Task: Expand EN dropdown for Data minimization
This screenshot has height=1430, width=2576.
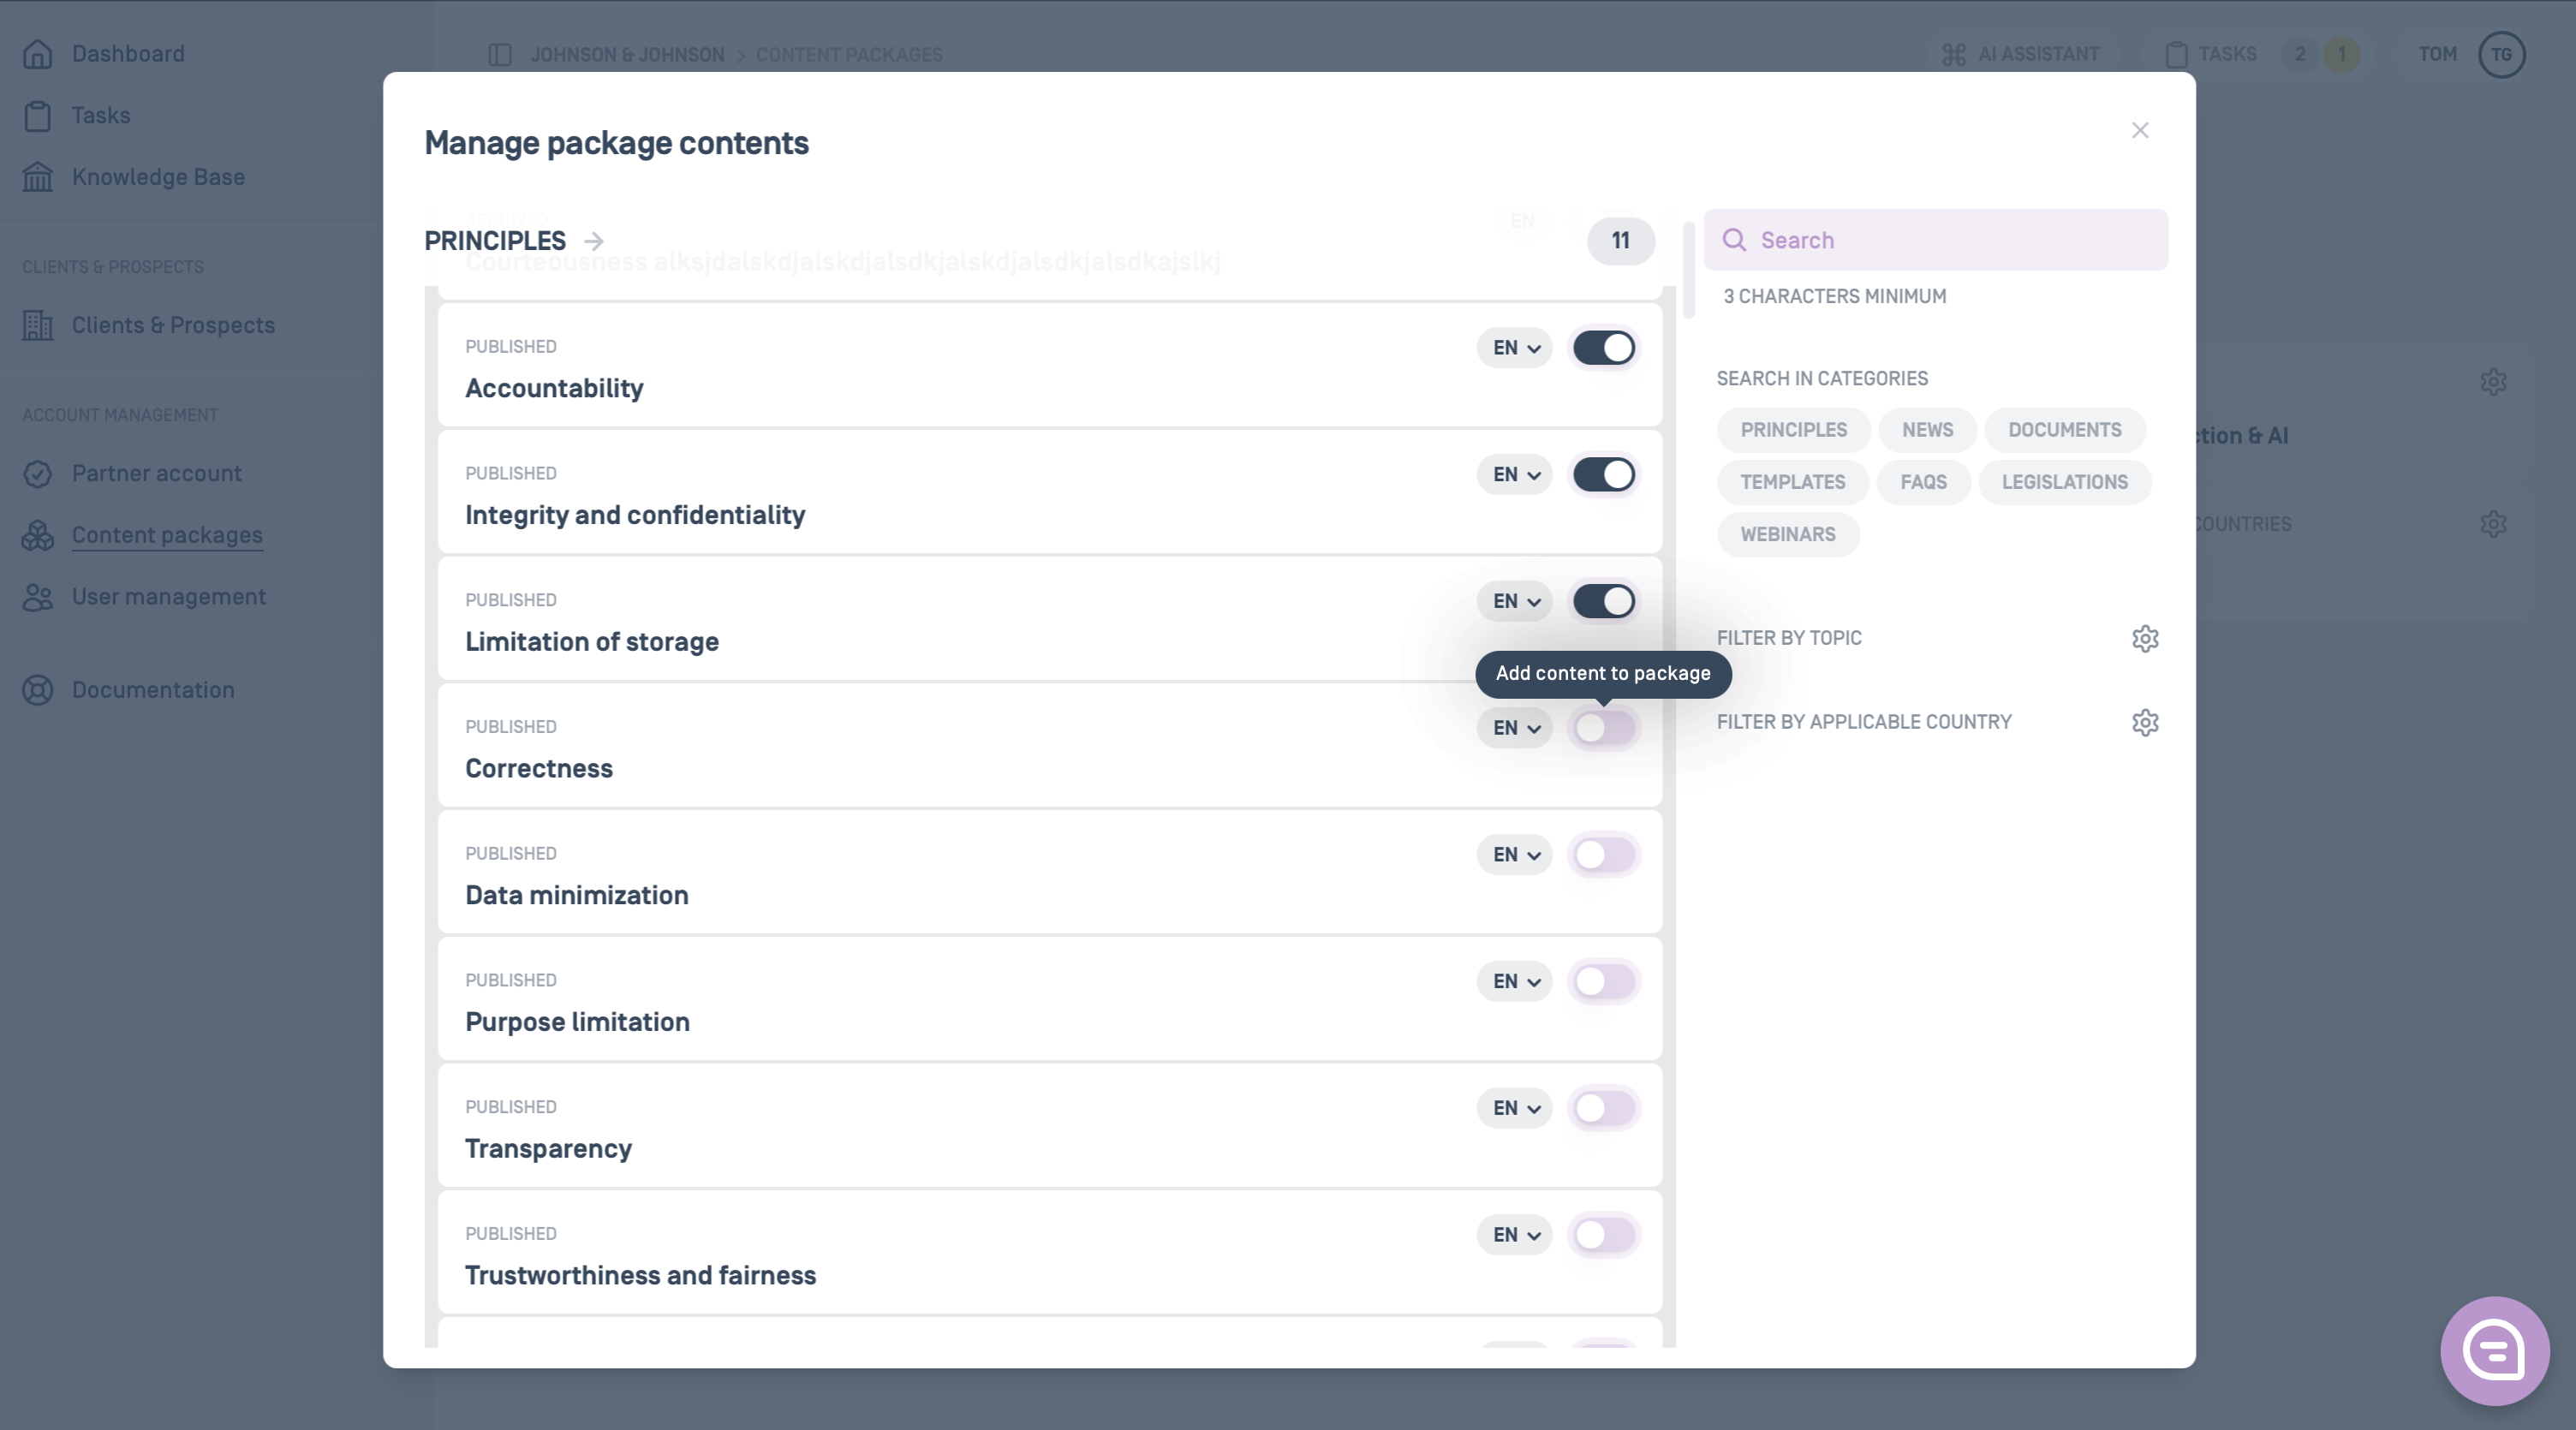Action: (1515, 855)
